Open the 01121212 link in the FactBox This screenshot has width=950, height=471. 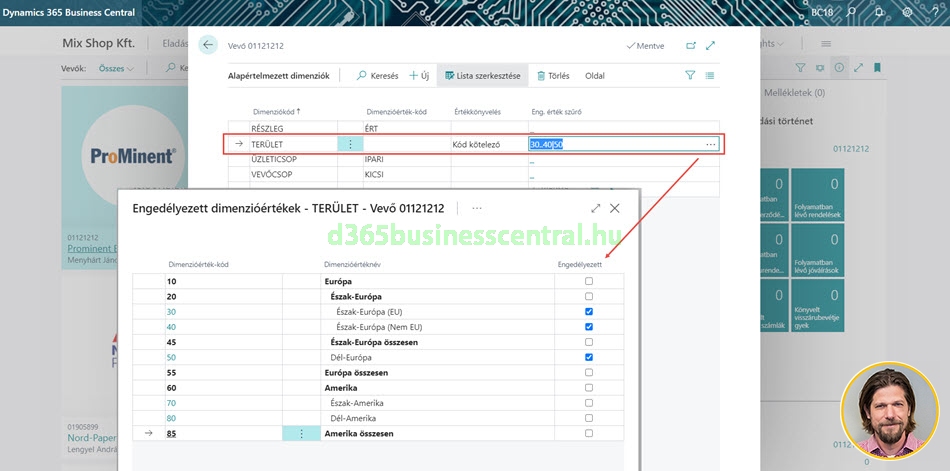point(850,149)
